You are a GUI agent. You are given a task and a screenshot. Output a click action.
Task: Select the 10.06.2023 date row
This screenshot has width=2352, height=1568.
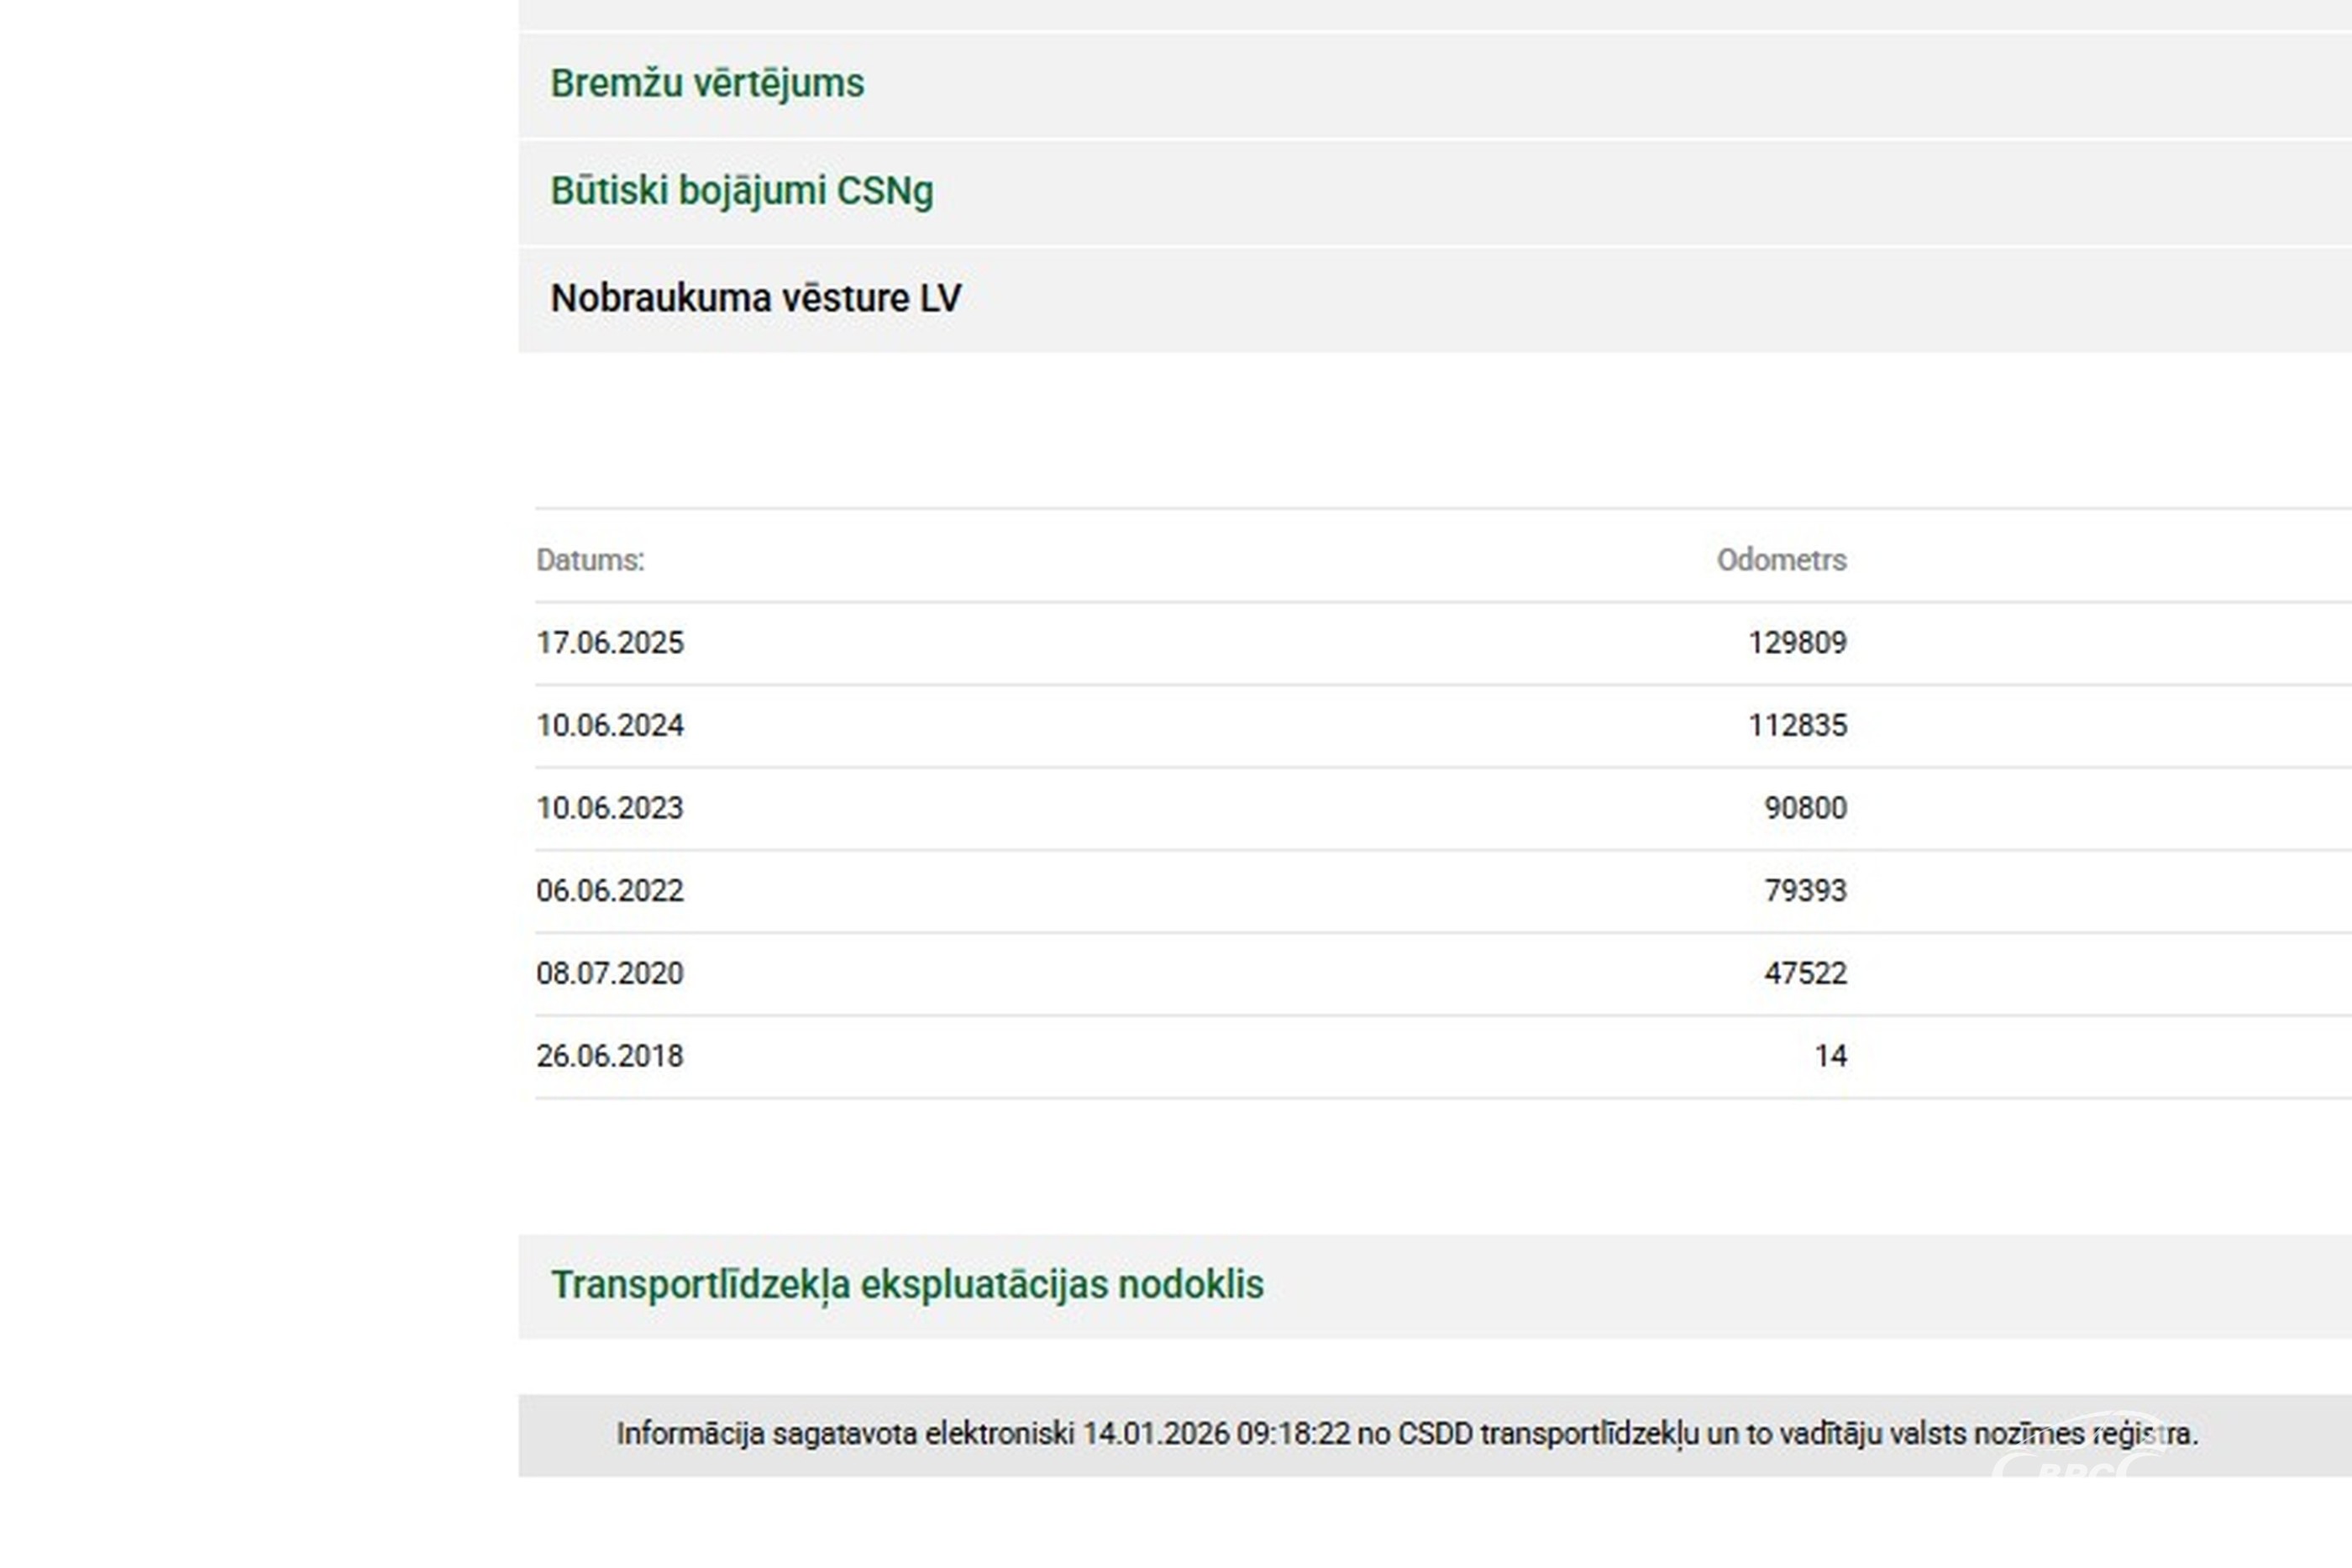[610, 808]
